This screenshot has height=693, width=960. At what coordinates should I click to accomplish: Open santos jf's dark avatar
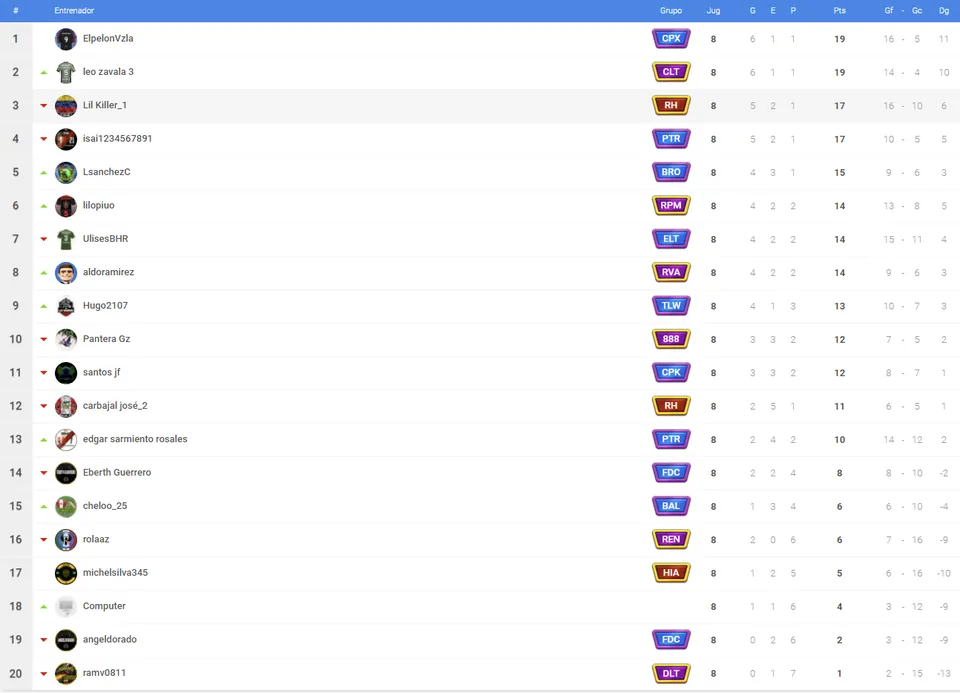click(66, 372)
